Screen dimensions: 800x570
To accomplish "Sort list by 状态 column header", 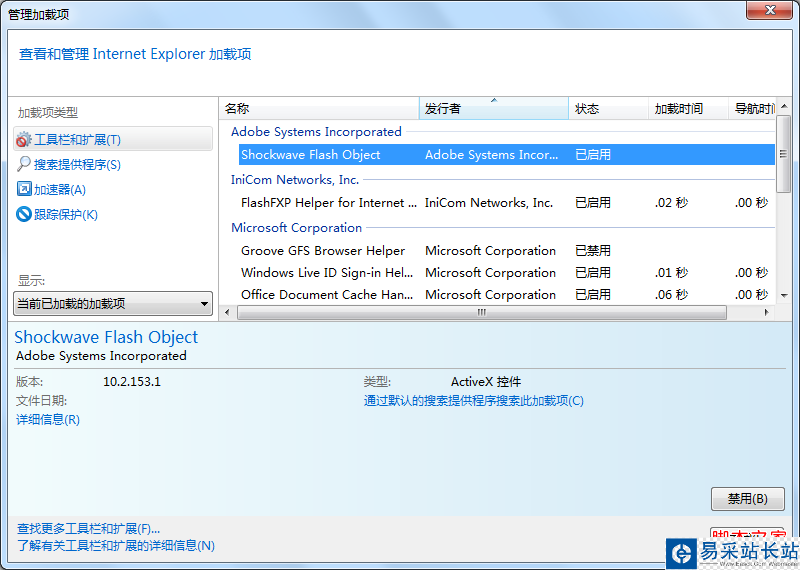I will [x=608, y=109].
